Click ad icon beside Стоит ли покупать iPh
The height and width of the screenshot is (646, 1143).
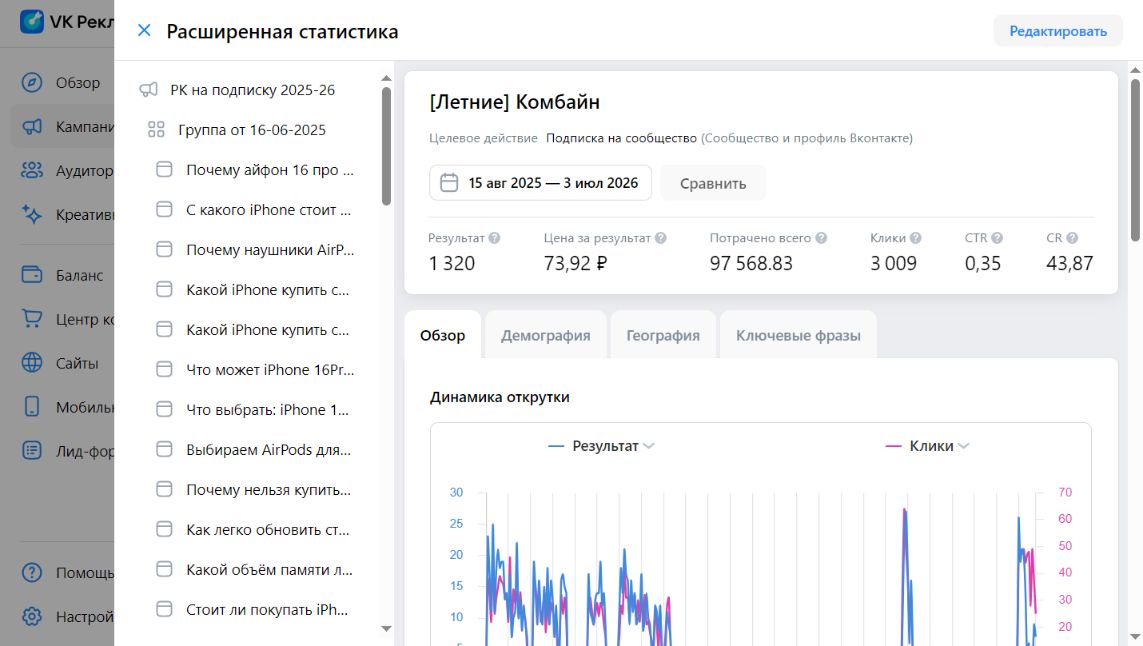pos(165,610)
